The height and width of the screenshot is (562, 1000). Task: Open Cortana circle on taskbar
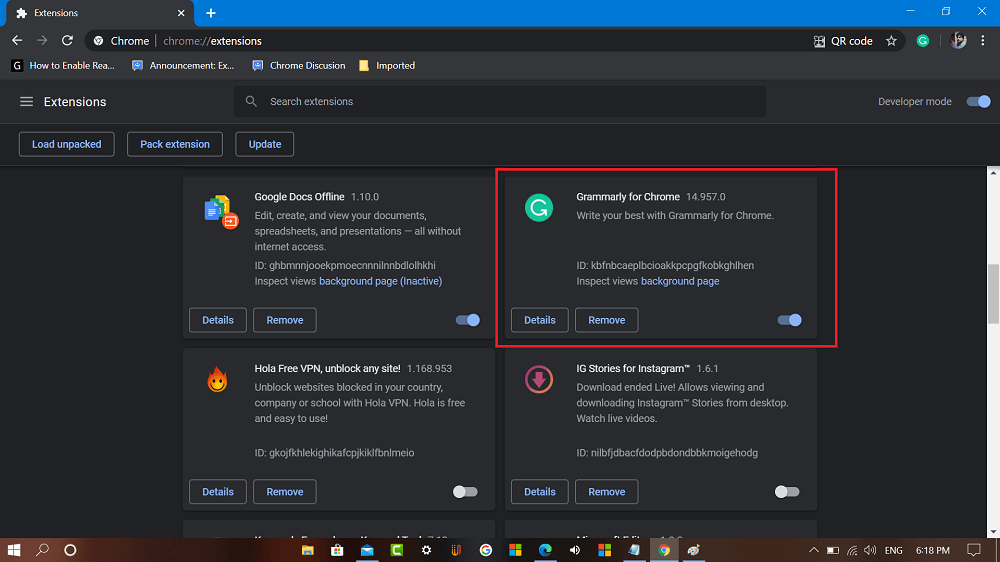pos(70,550)
